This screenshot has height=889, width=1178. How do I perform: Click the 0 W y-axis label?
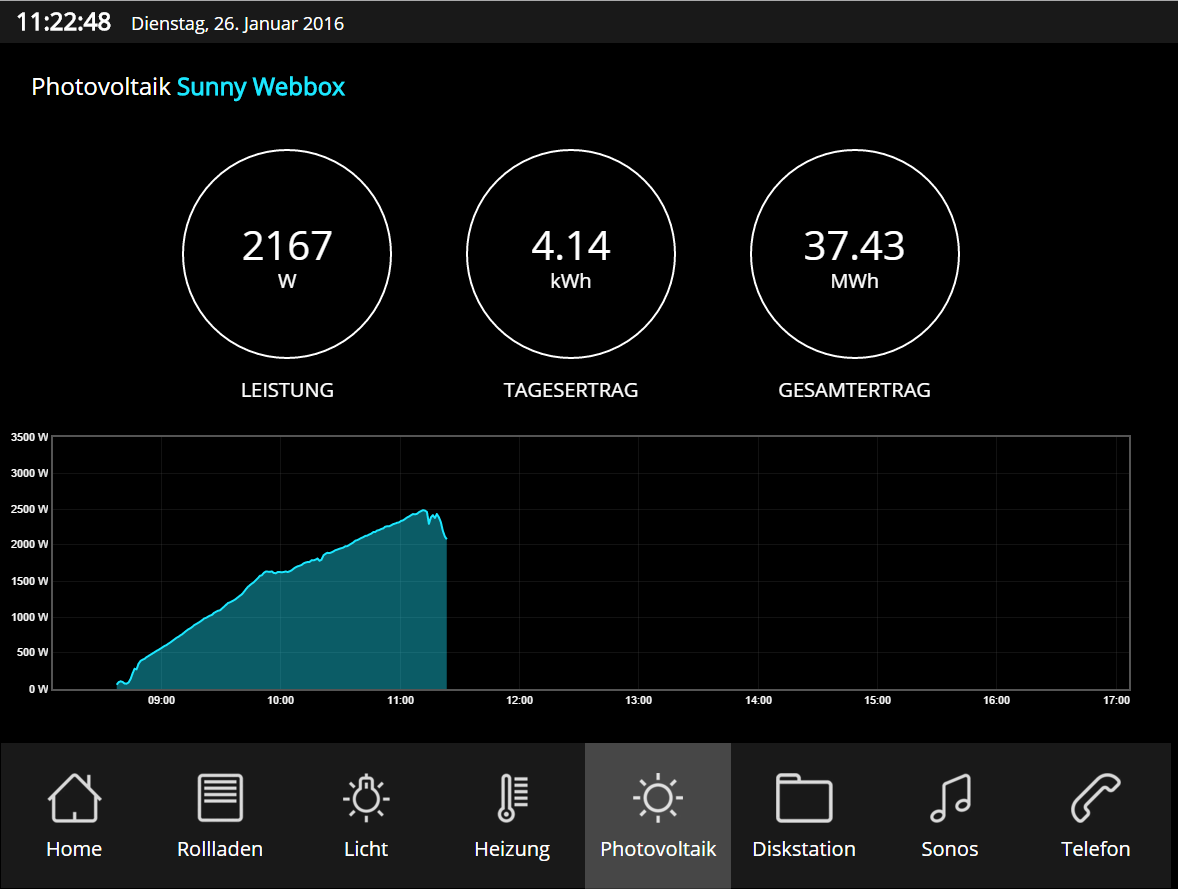pos(39,689)
